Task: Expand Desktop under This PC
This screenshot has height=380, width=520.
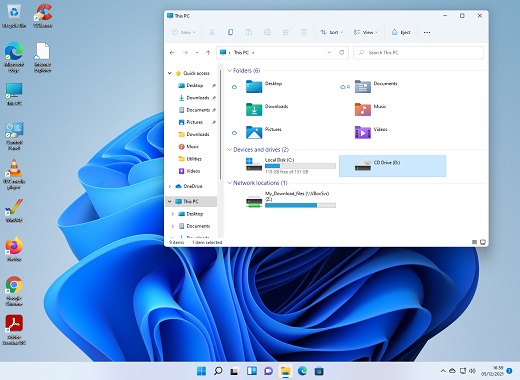Action: click(173, 214)
